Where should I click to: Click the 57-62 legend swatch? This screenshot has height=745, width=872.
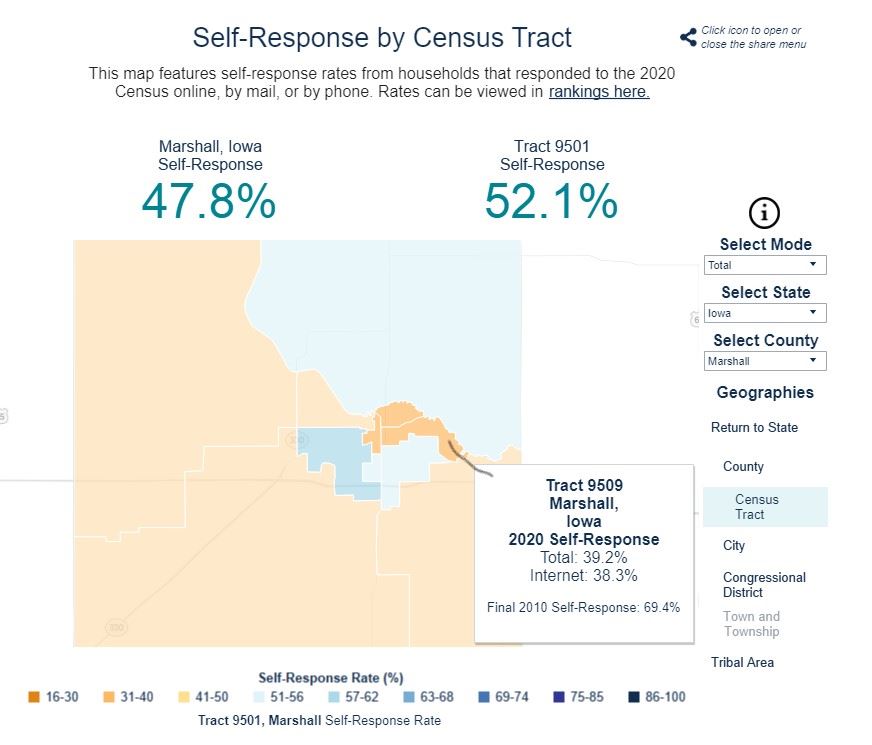334,697
